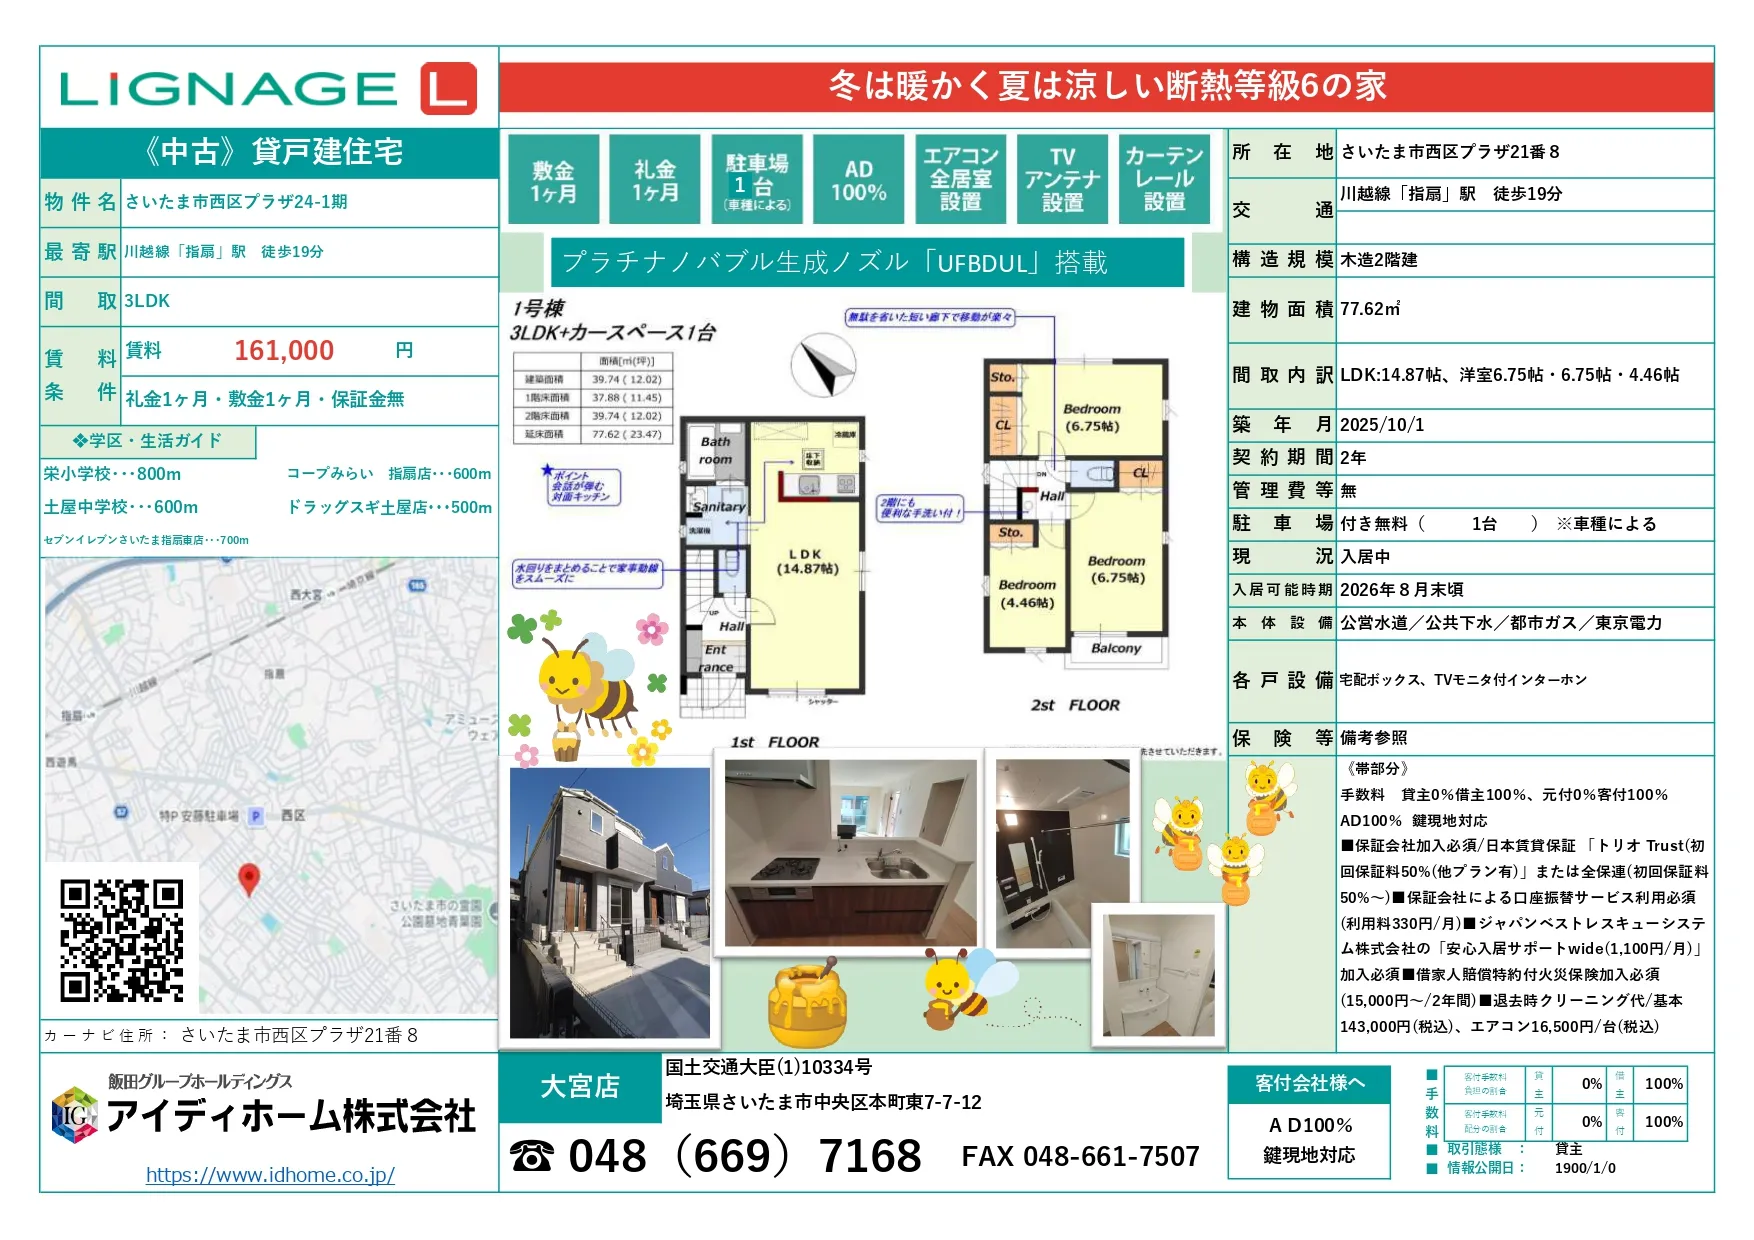Click the blue P parking icon on the map
This screenshot has height=1240, width=1754.
coord(256,816)
